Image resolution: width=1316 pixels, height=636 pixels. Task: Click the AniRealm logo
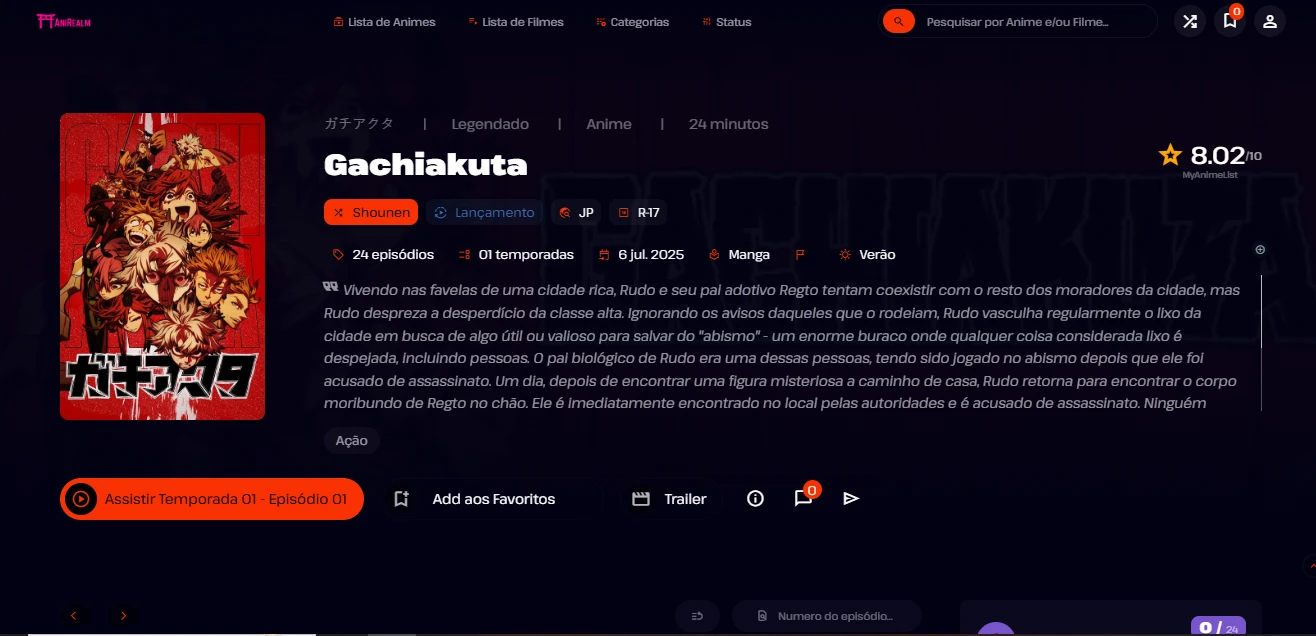pos(63,21)
